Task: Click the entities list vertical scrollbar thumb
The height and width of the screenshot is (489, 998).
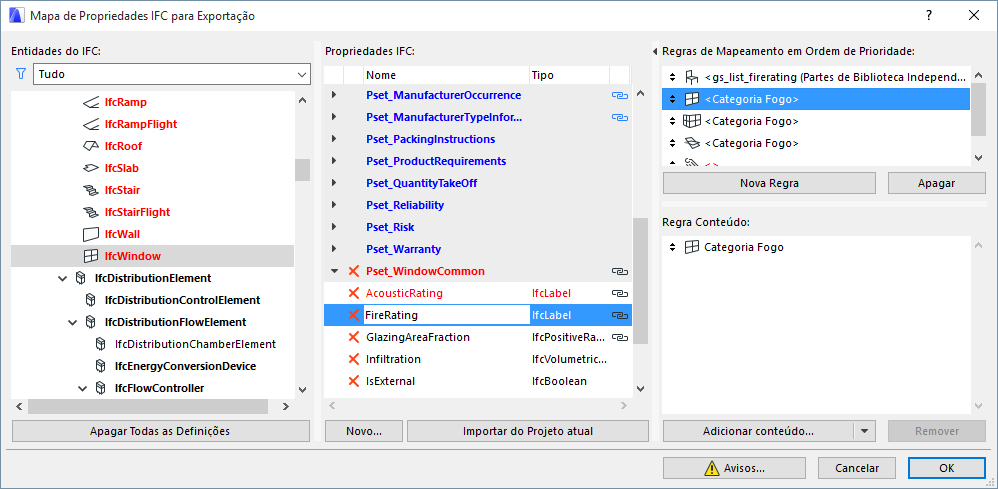Action: tap(302, 170)
